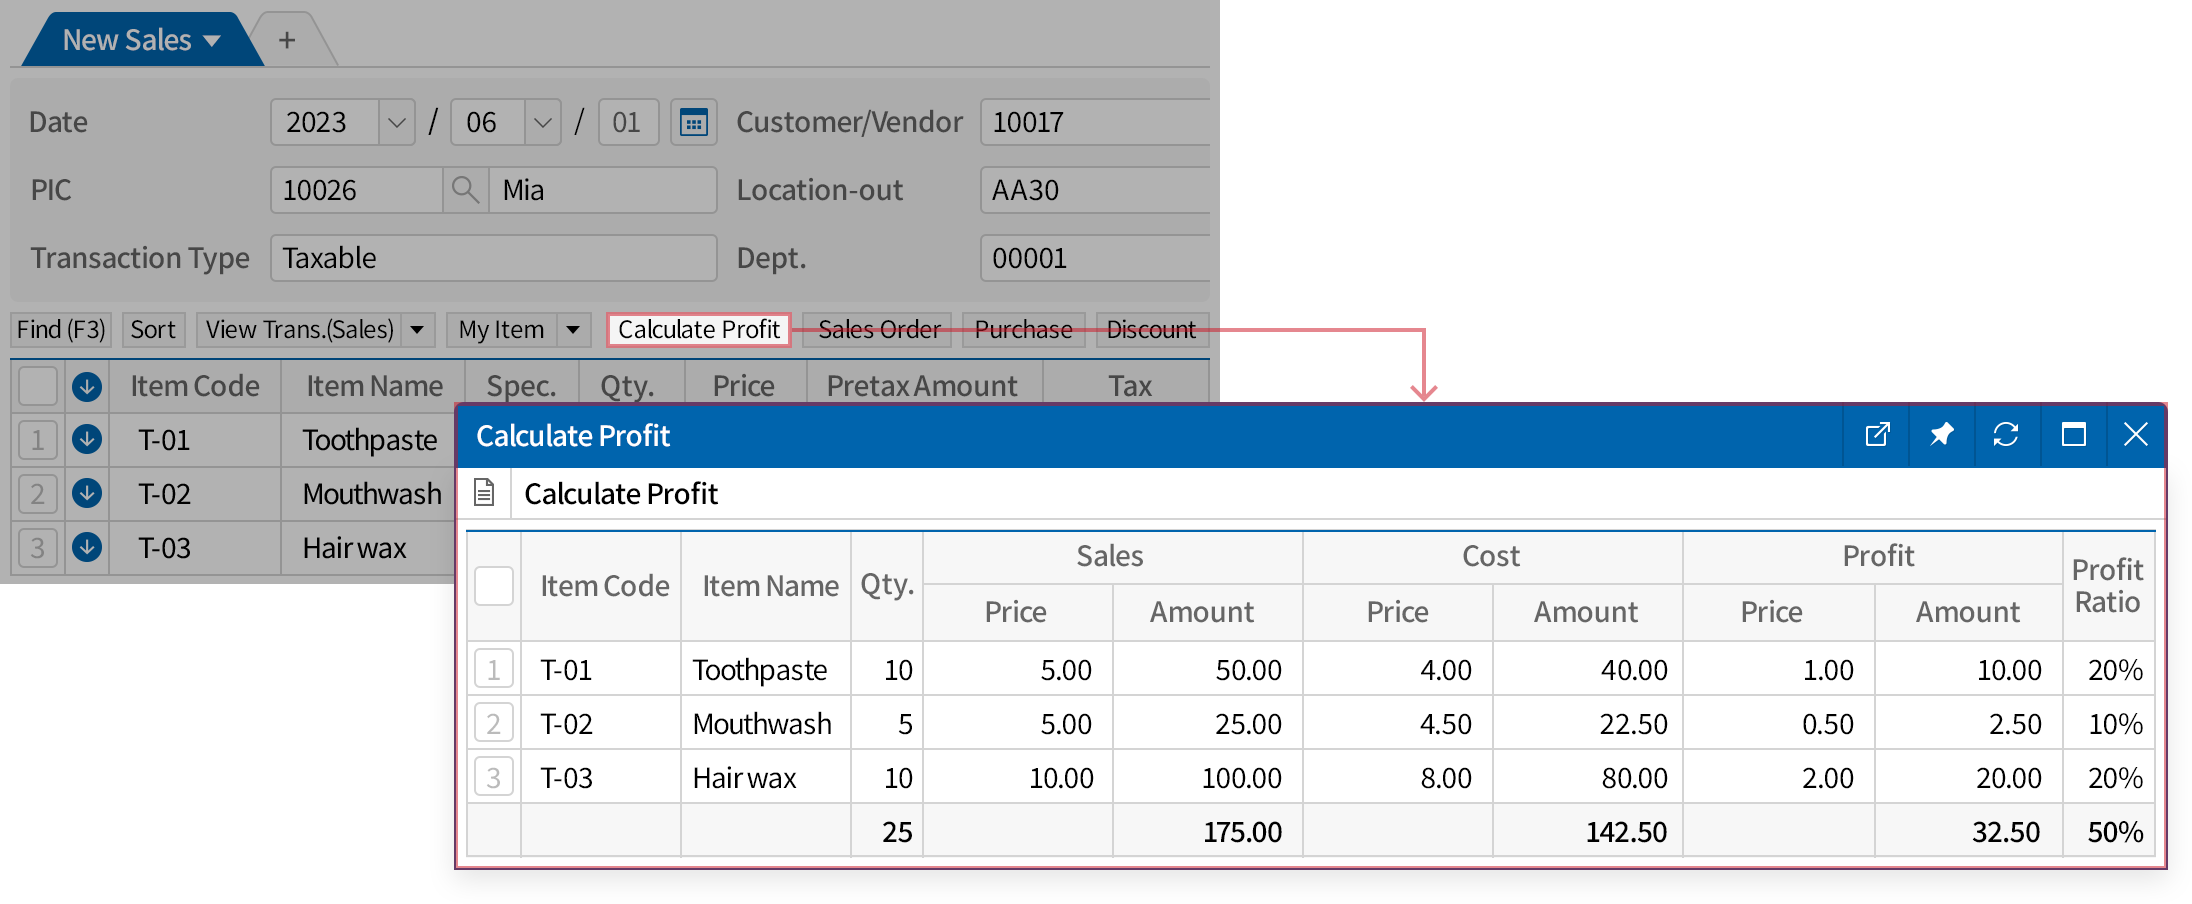Check the select-all box in the profit table

493,586
